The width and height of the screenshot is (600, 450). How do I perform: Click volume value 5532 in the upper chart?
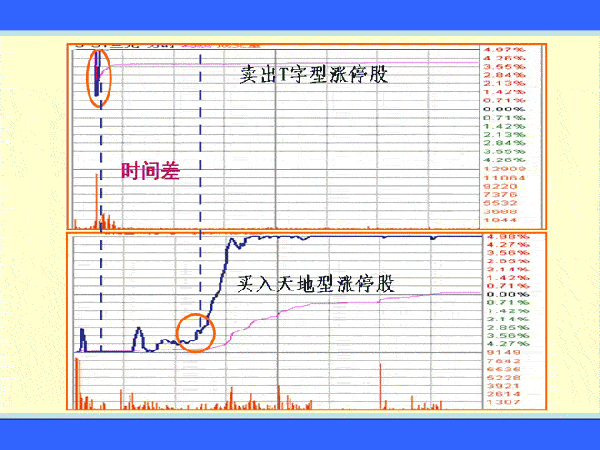pyautogui.click(x=501, y=203)
